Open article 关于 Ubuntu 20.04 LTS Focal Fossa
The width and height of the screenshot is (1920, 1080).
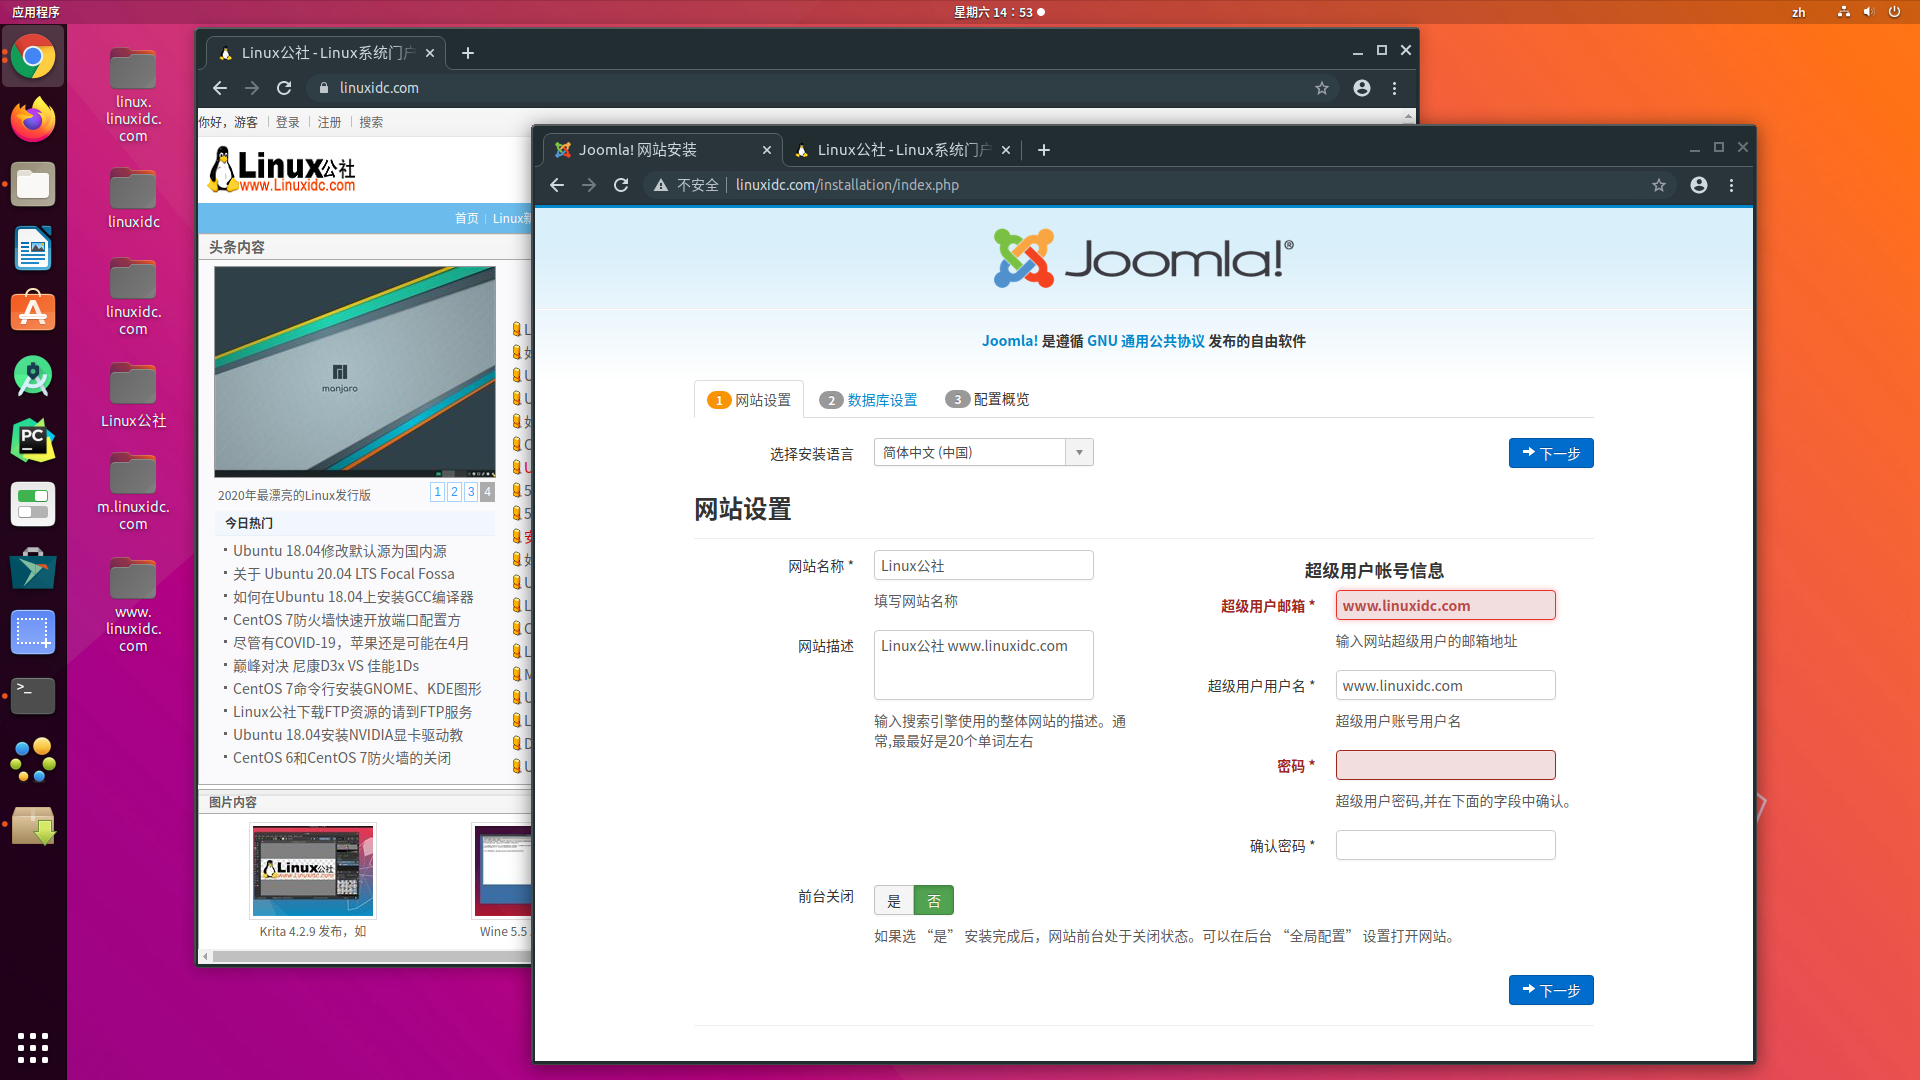pyautogui.click(x=344, y=574)
